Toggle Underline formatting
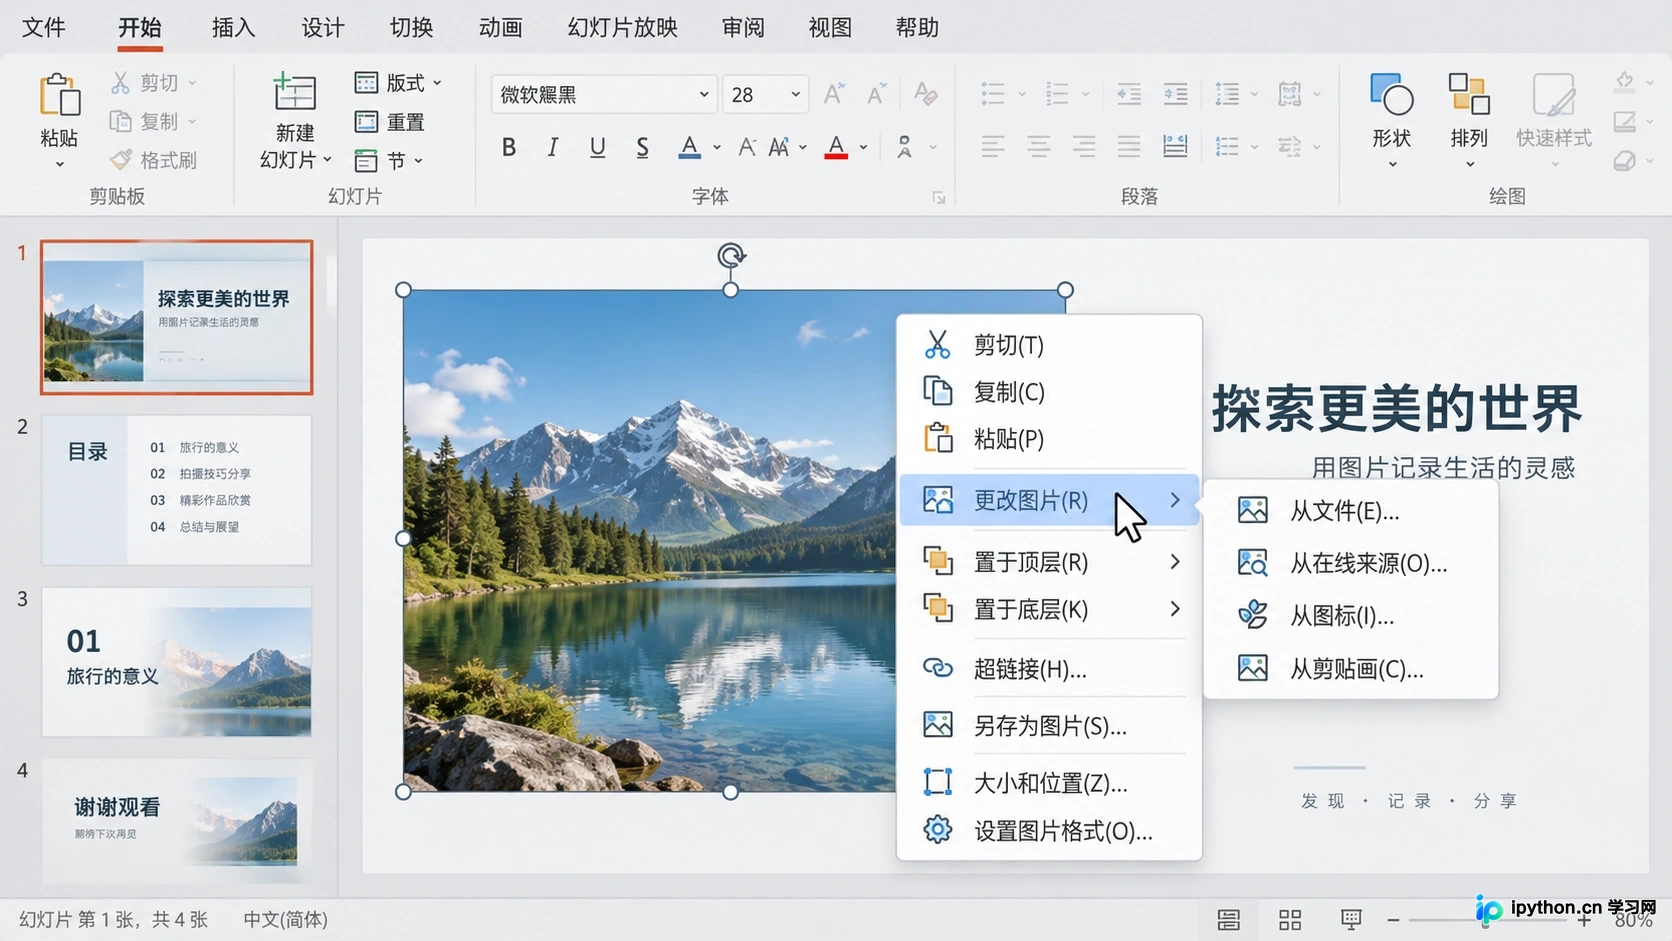 [597, 147]
